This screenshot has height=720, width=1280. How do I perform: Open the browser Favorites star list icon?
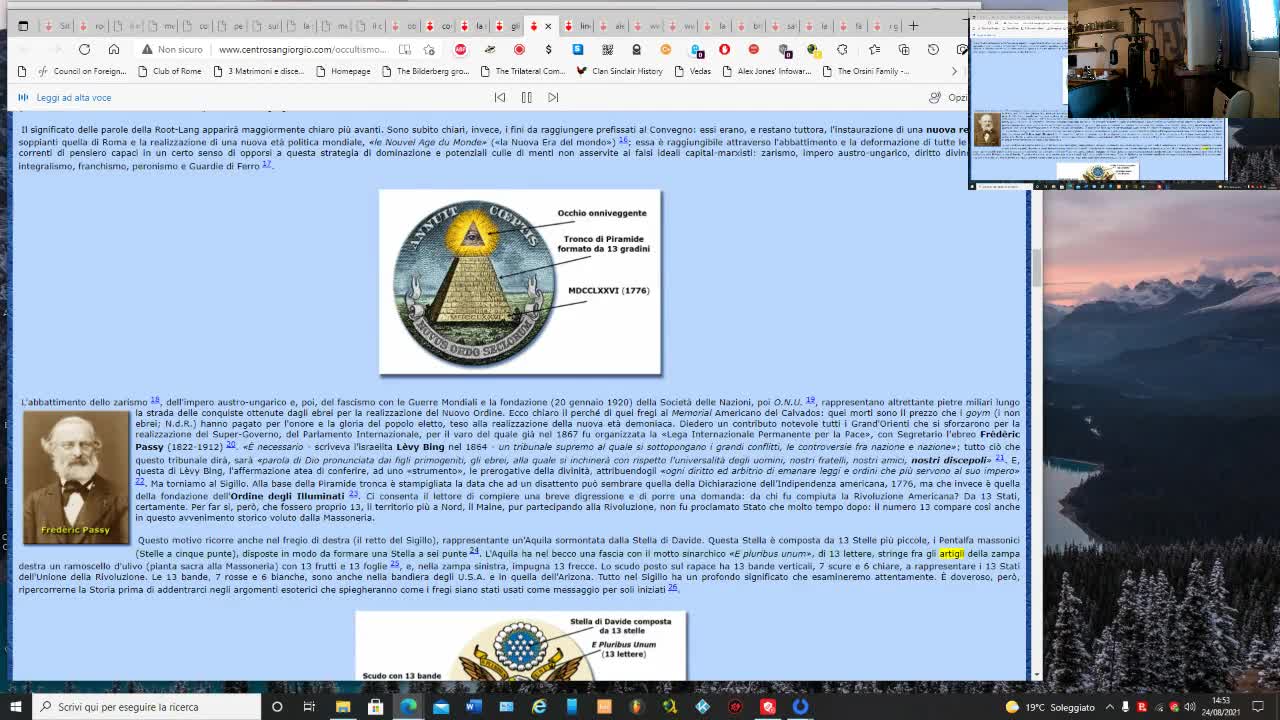point(874,49)
